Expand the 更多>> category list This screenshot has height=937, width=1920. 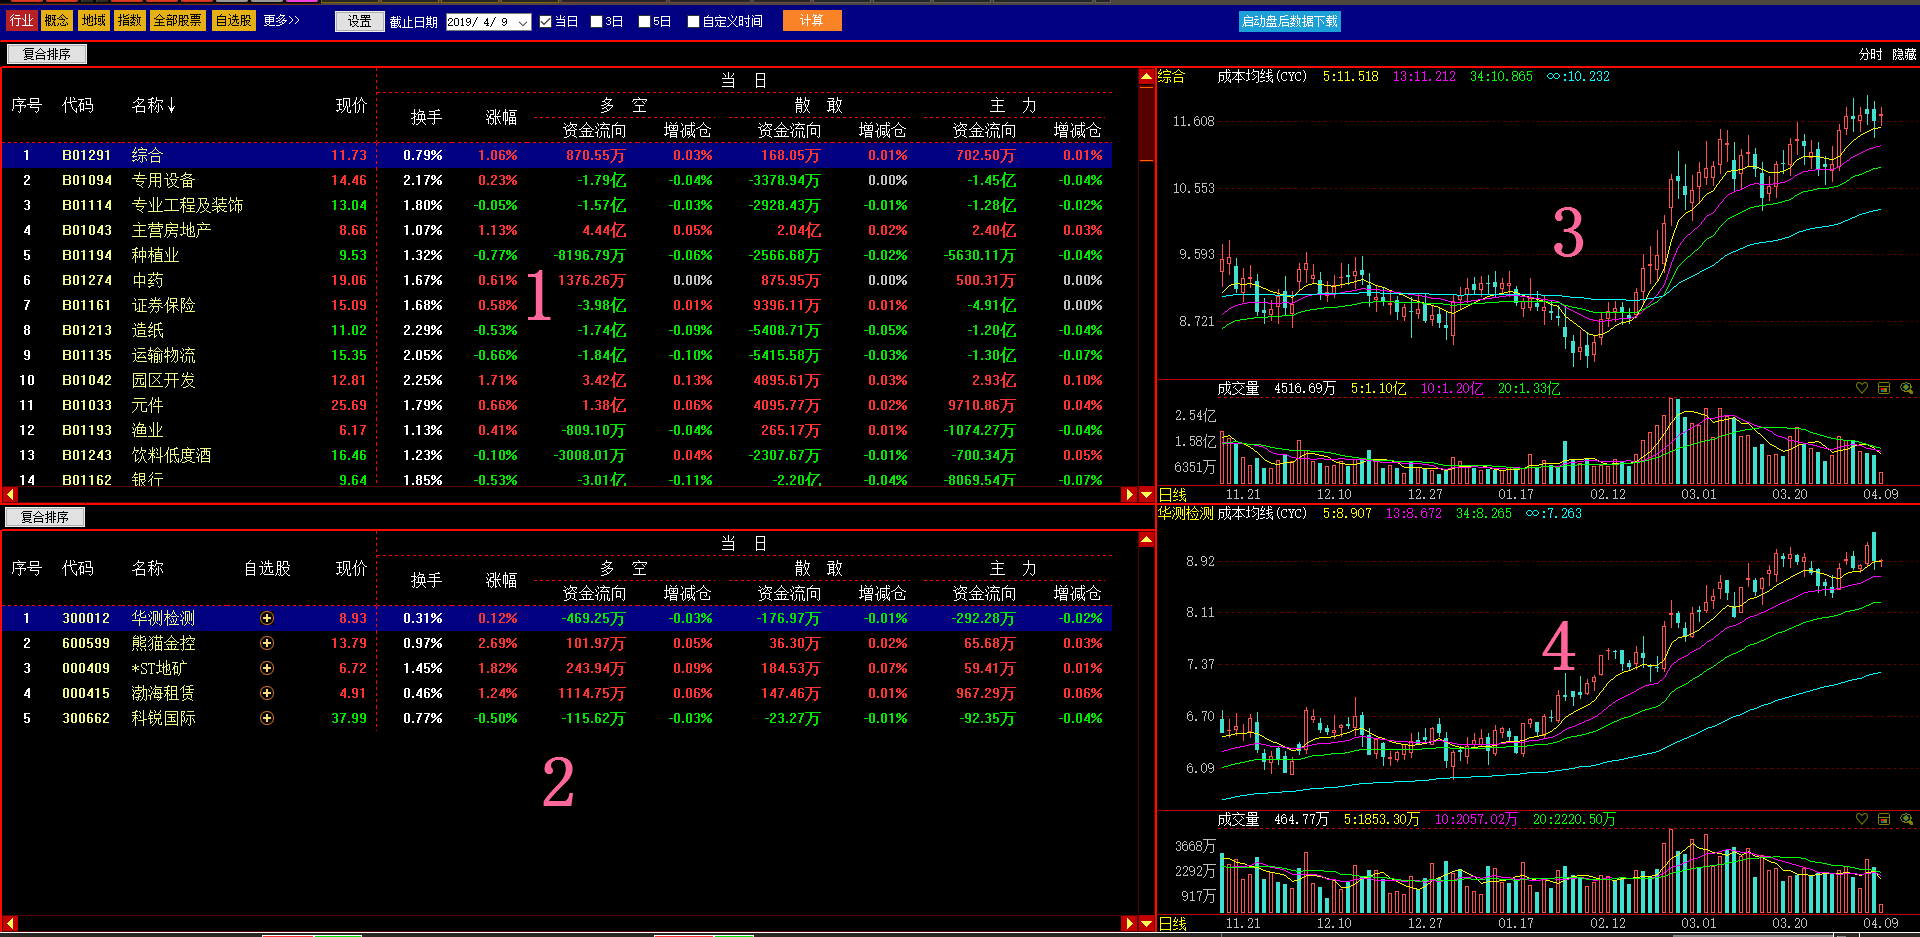pos(281,20)
